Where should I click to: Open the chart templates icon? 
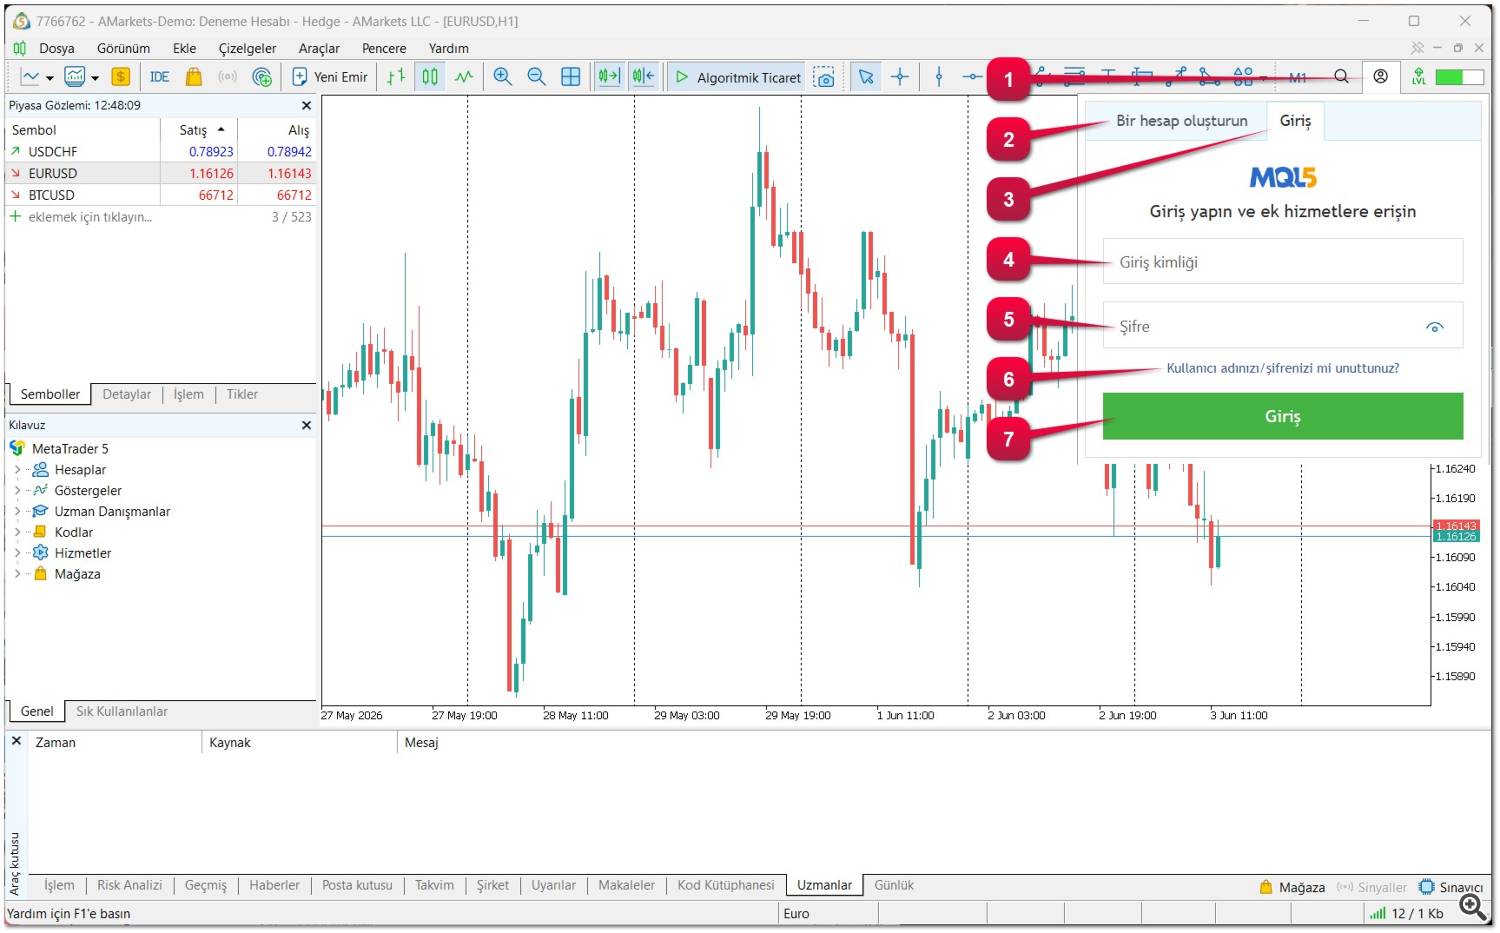point(75,77)
